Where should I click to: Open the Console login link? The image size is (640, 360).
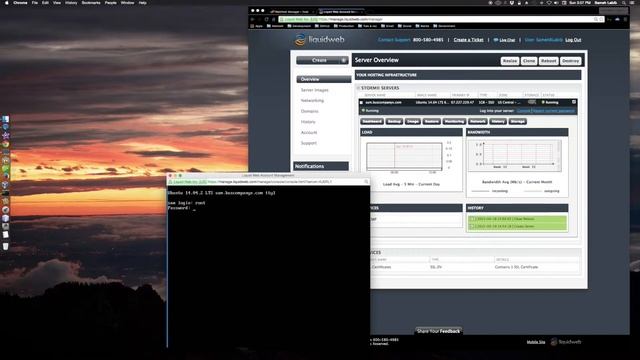523,111
